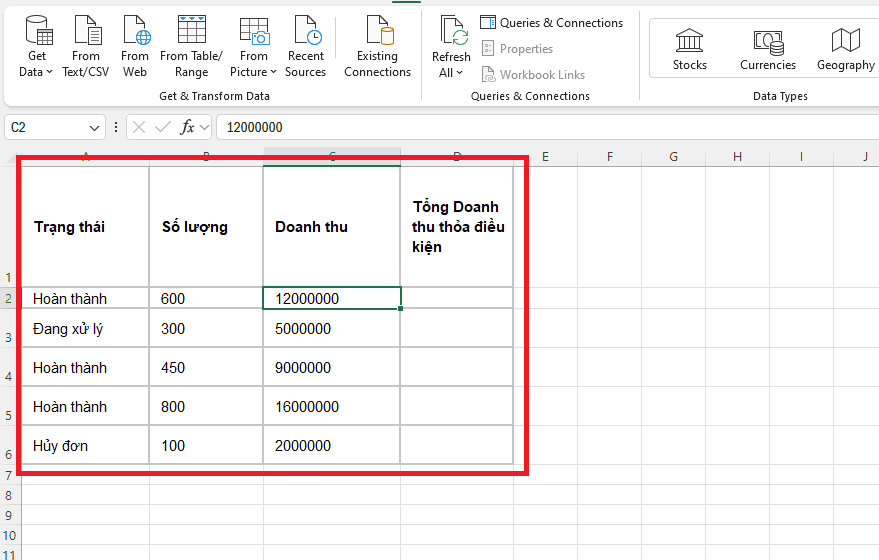Screen dimensions: 879x560
Task: Select quantity cell 100
Action: click(x=206, y=445)
